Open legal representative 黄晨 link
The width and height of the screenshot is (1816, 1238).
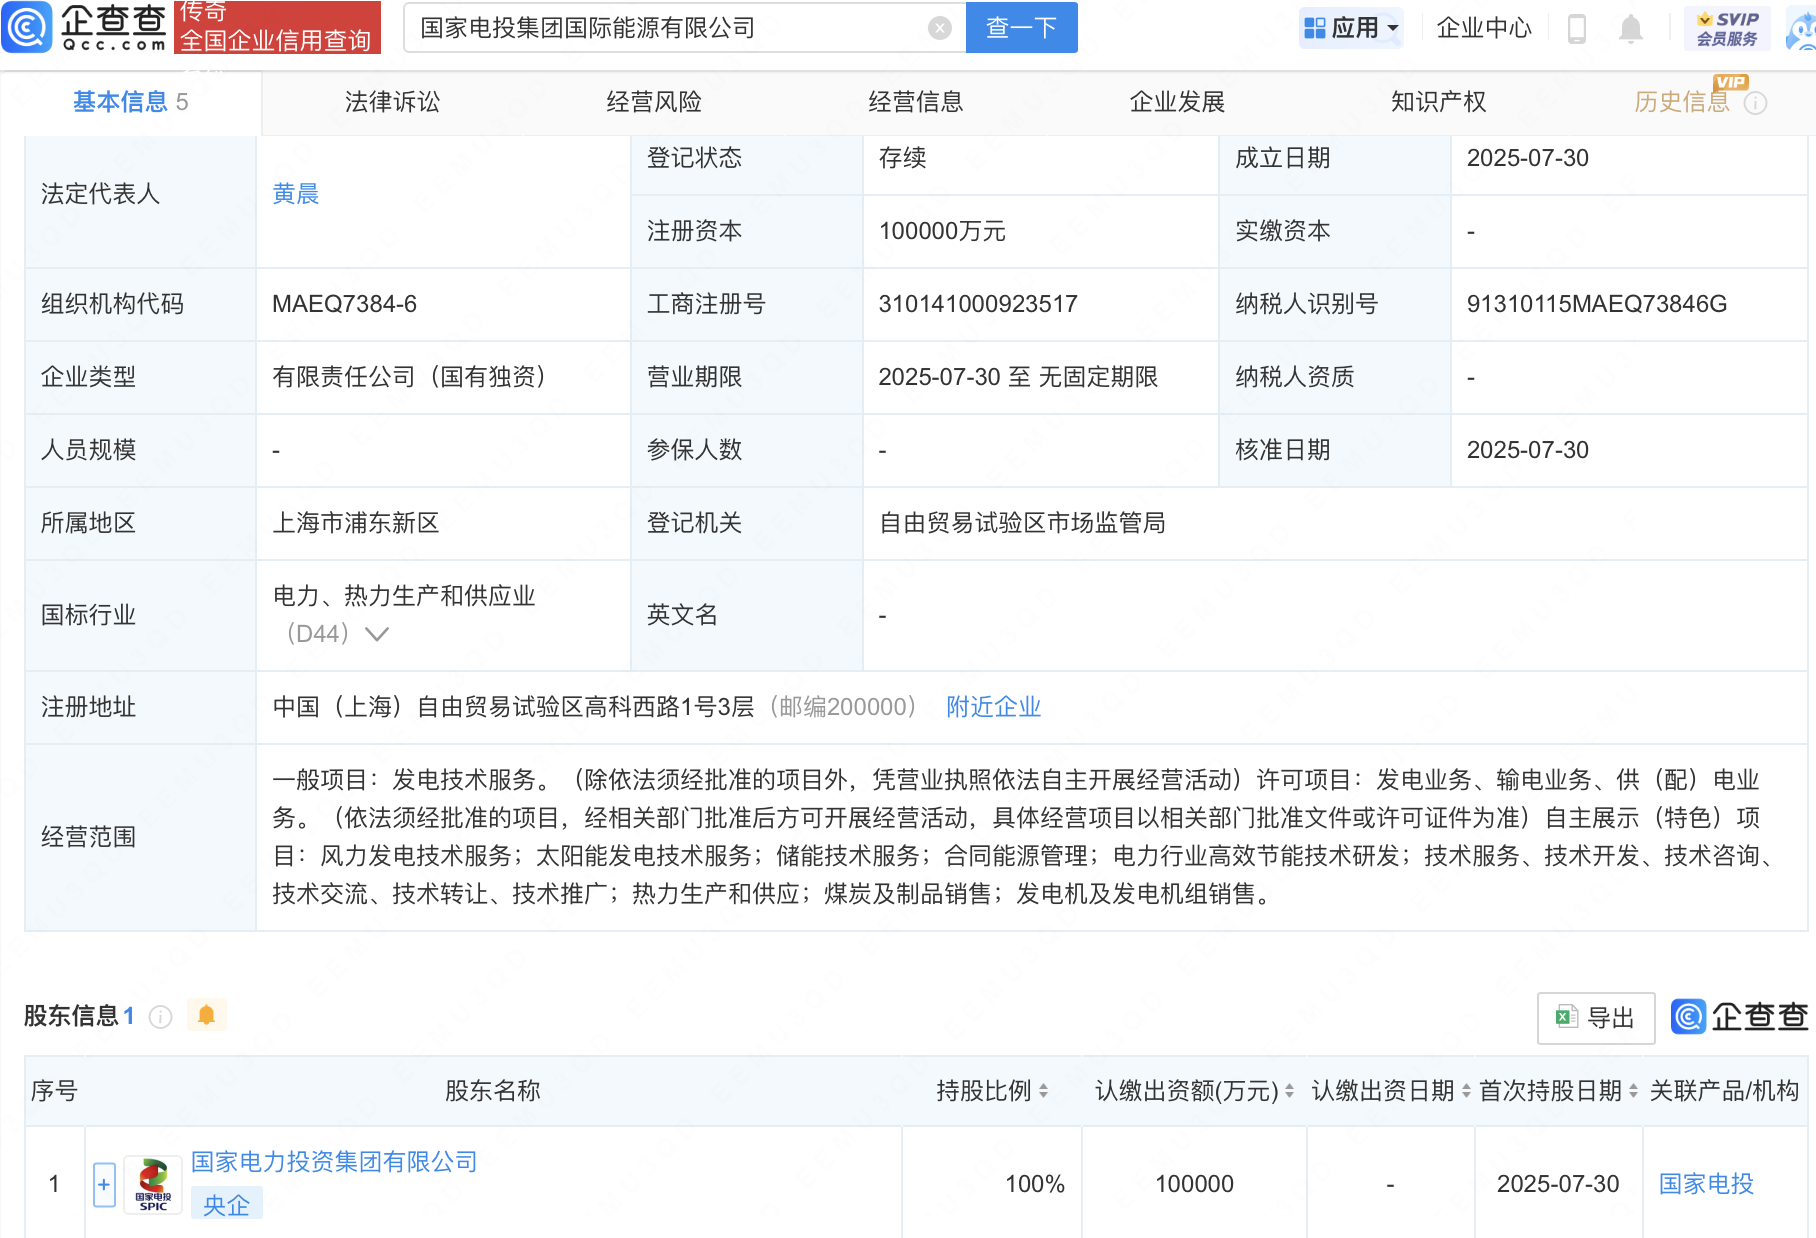[x=296, y=194]
